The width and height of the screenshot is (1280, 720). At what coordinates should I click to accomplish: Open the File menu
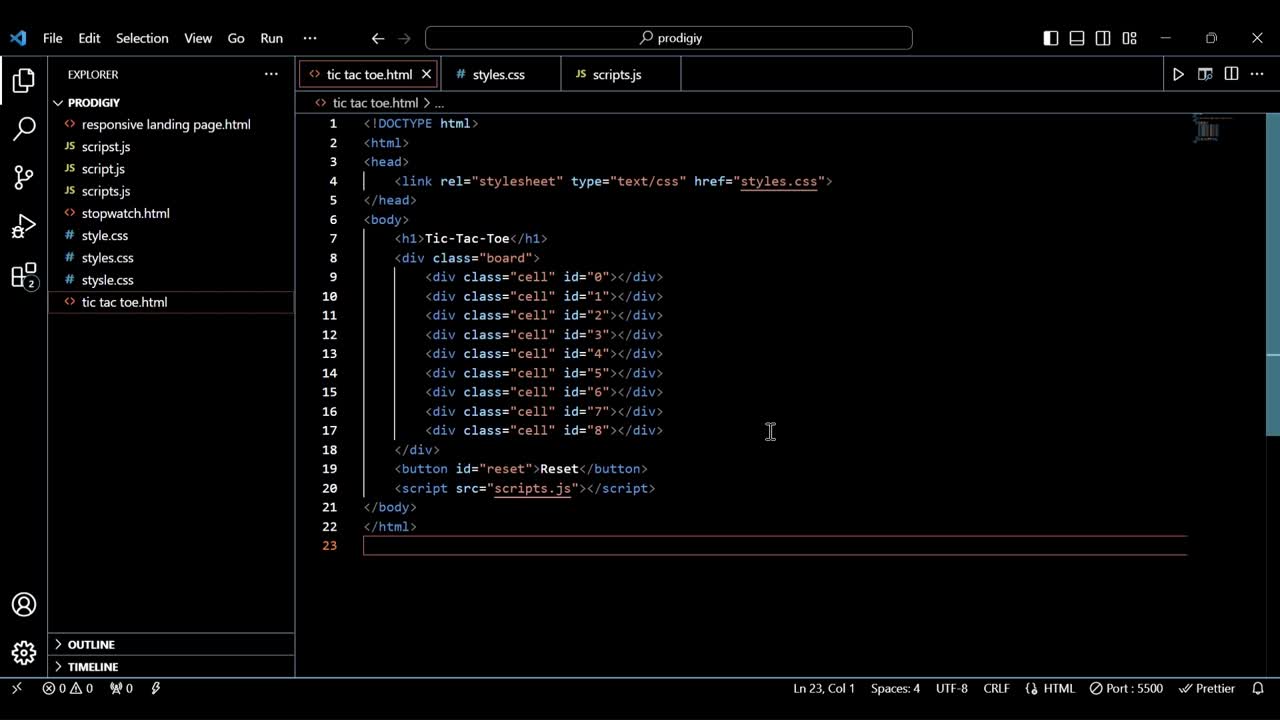pyautogui.click(x=53, y=38)
